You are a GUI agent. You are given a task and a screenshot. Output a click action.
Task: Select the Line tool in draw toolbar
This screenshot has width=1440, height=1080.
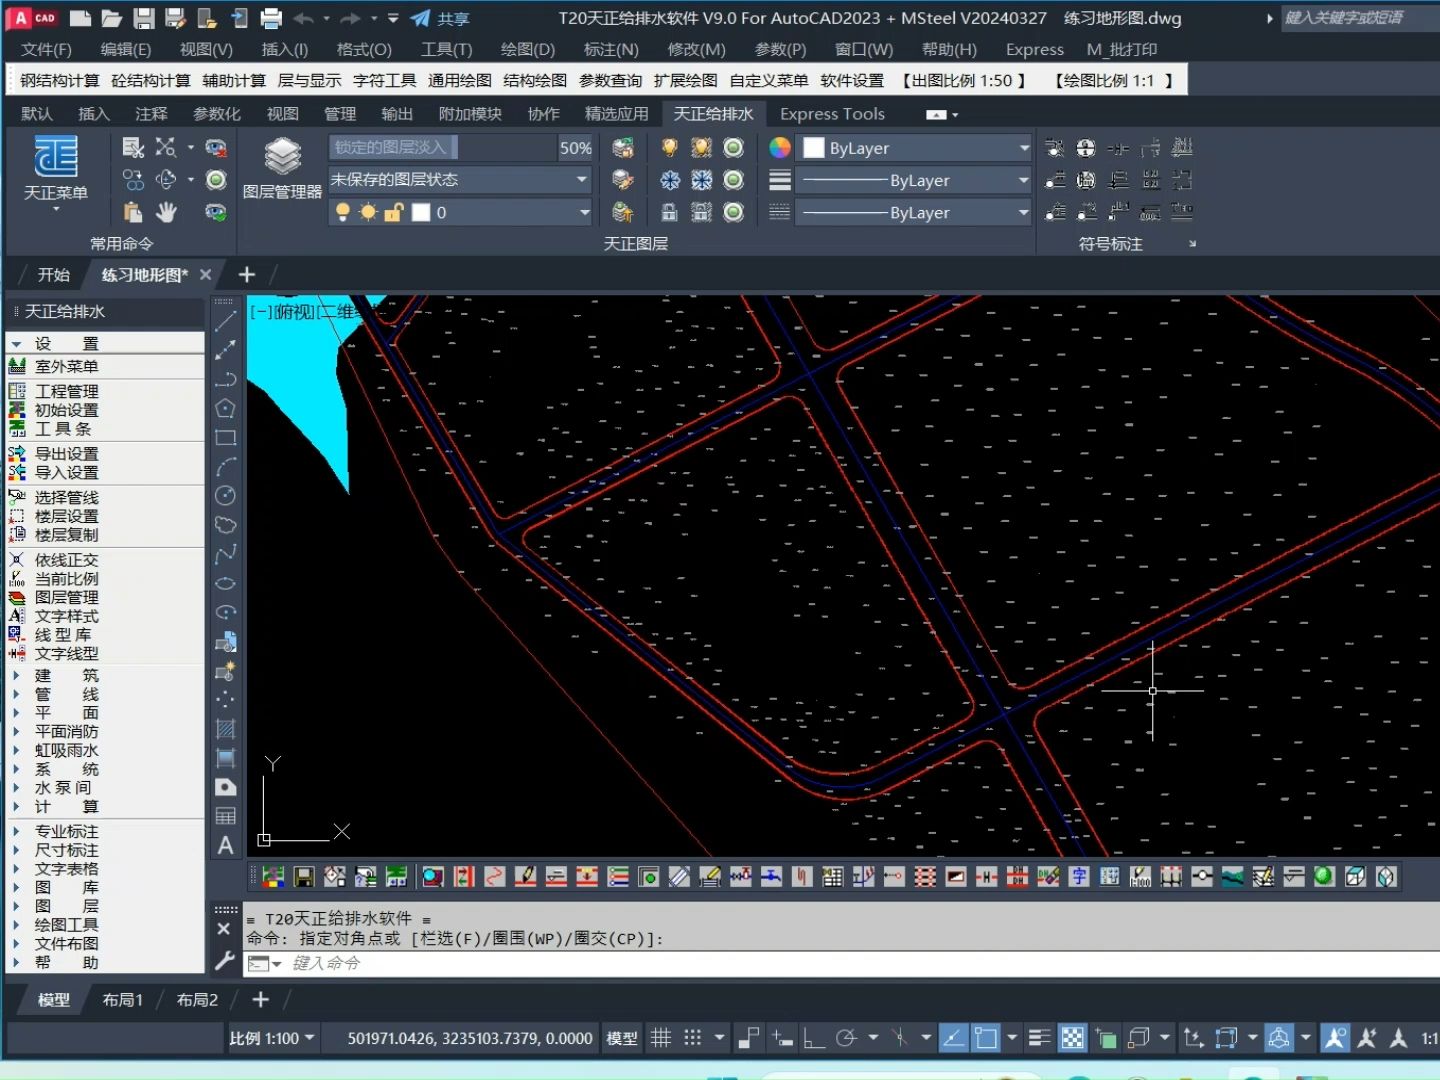click(x=226, y=321)
